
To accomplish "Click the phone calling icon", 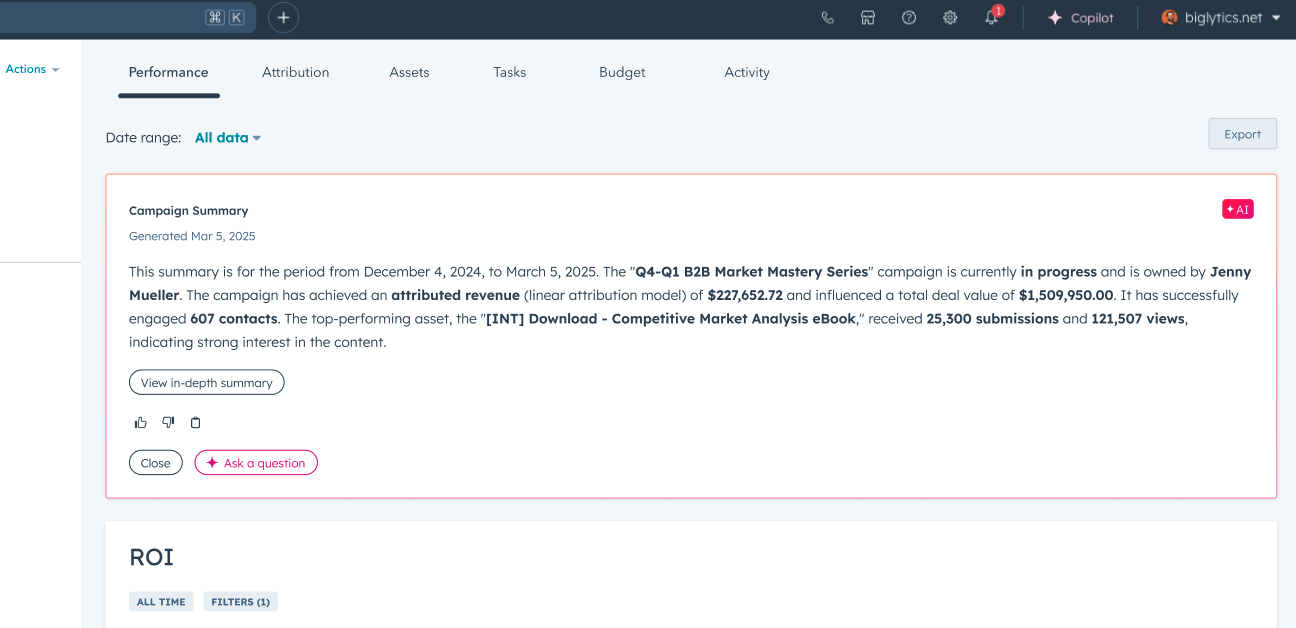I will [x=827, y=18].
